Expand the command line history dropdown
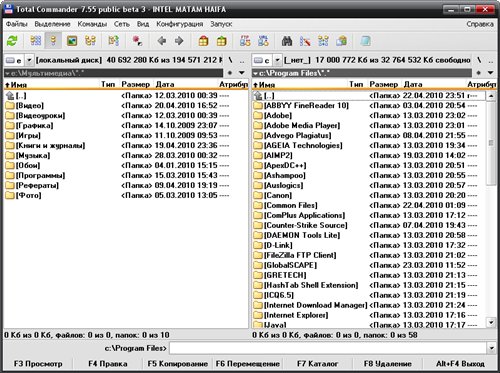 pos(491,348)
